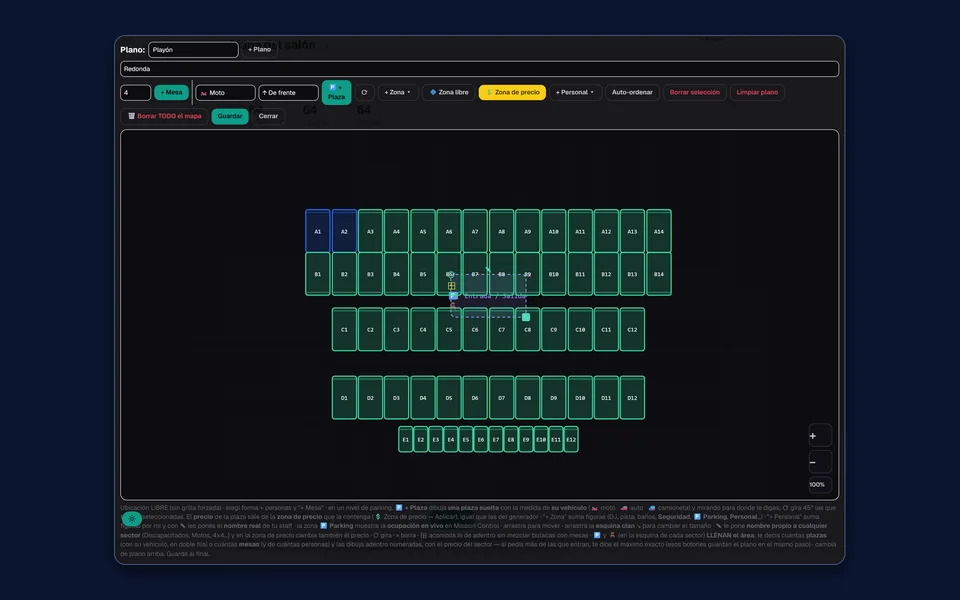Zoom in with the plus button
960x600 pixels.
[820, 436]
